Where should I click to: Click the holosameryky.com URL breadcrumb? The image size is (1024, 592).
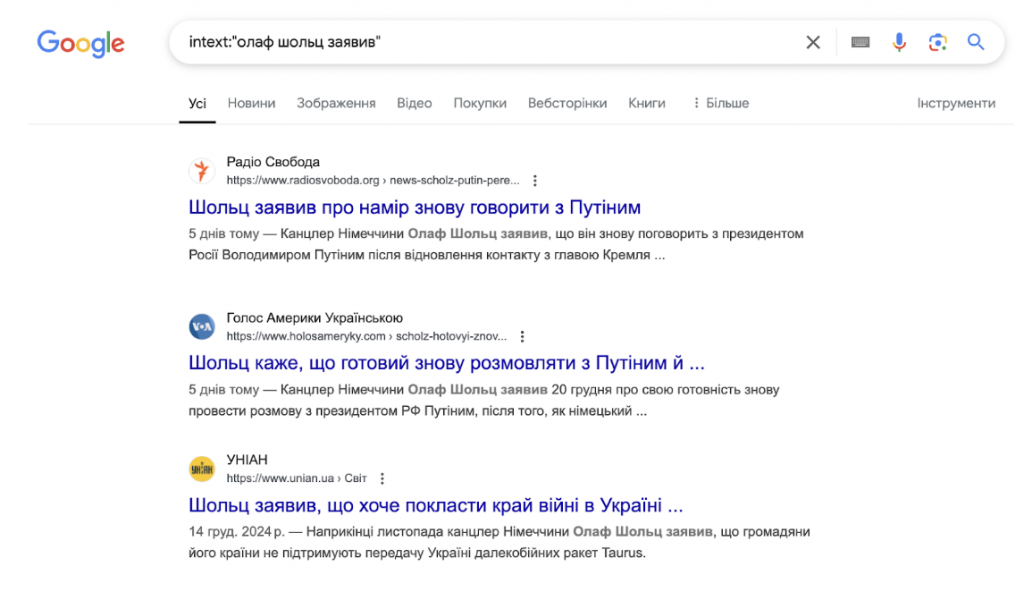[366, 337]
